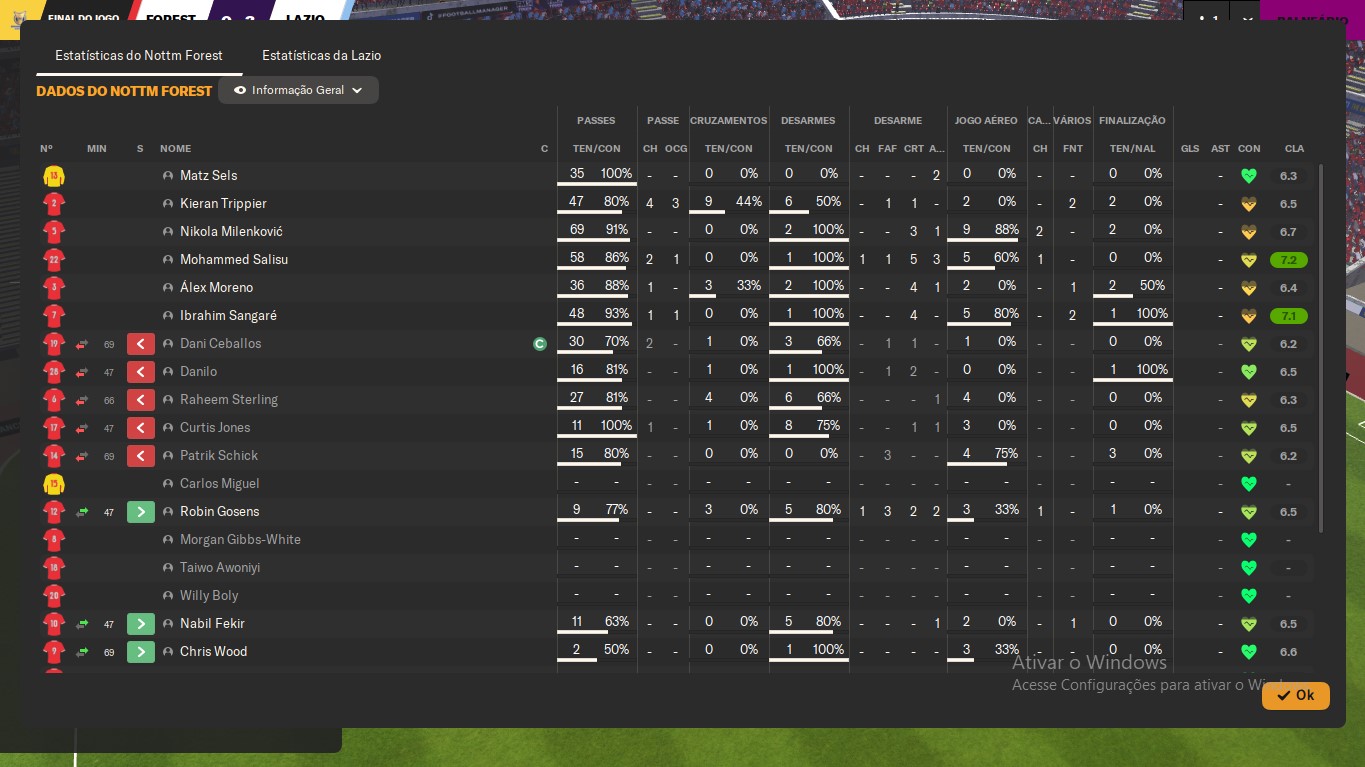Screen dimensions: 1365x767
Task: Sort by Nº shirt number header
Action: 47,149
